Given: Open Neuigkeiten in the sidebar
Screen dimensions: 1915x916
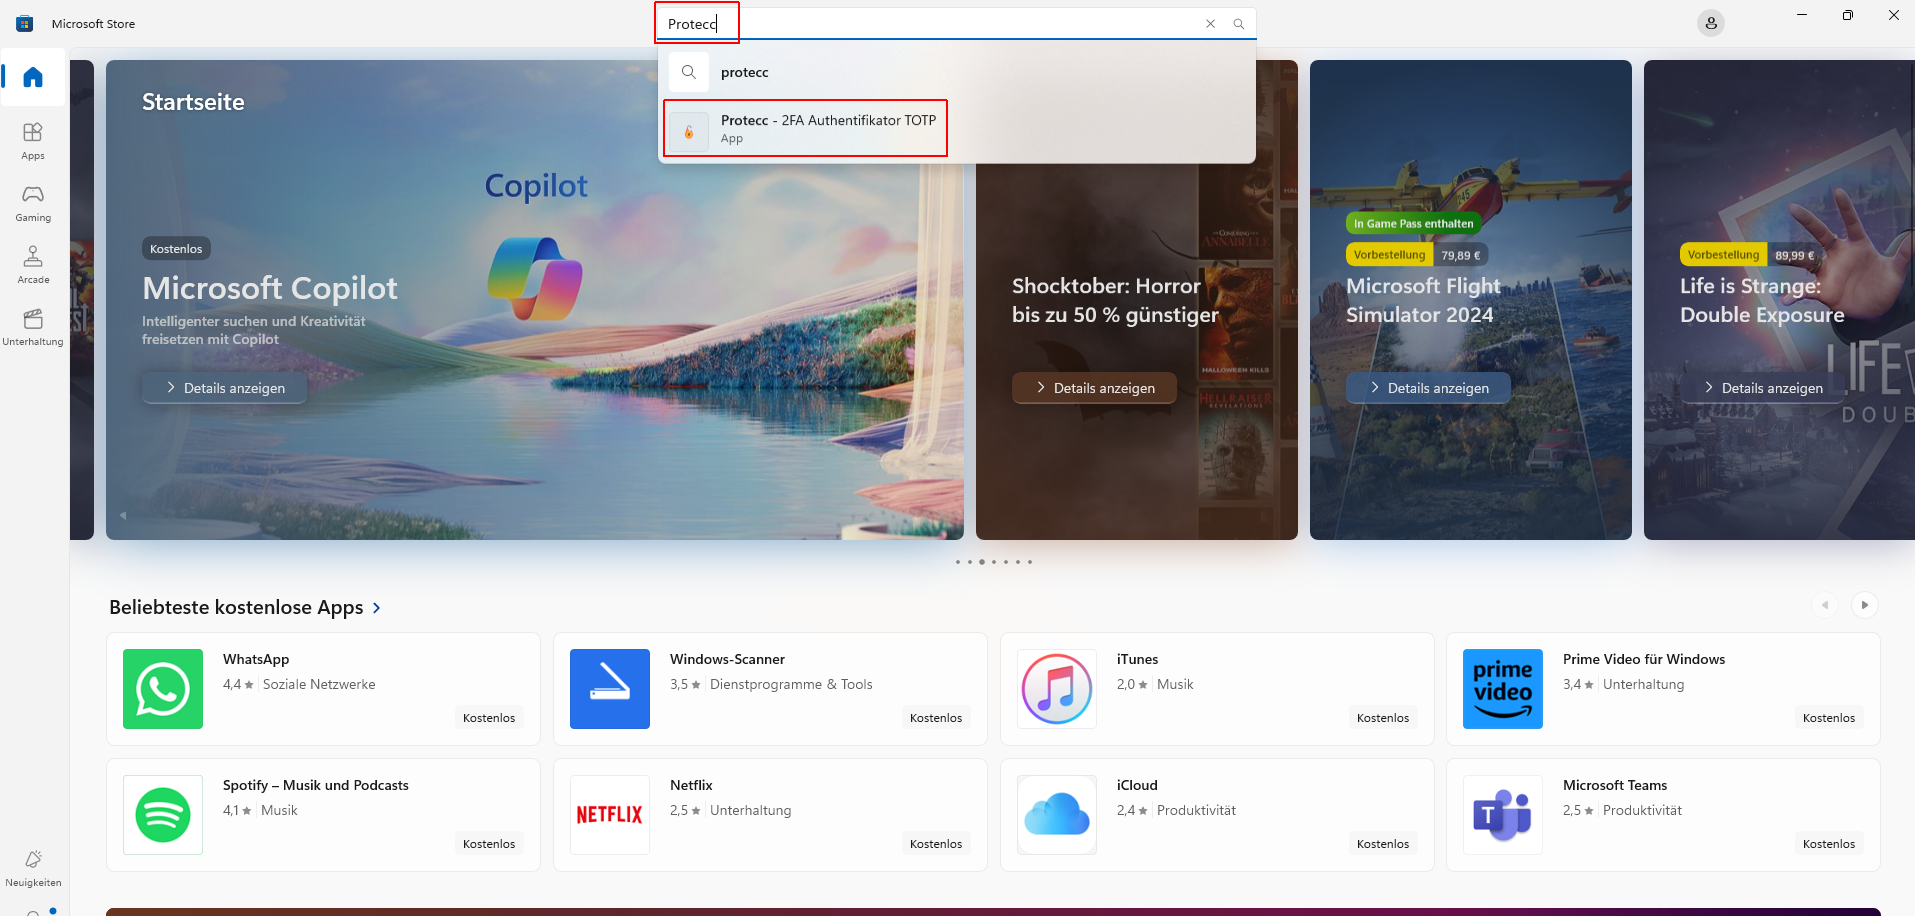Looking at the screenshot, I should [33, 868].
